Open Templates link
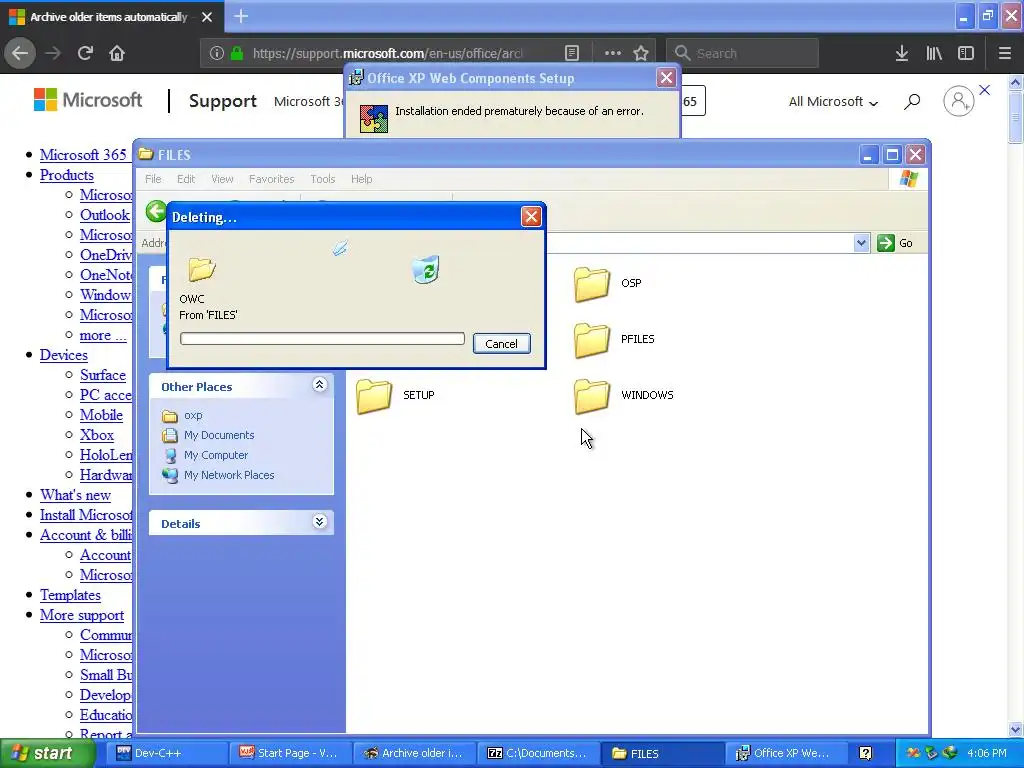 70,596
